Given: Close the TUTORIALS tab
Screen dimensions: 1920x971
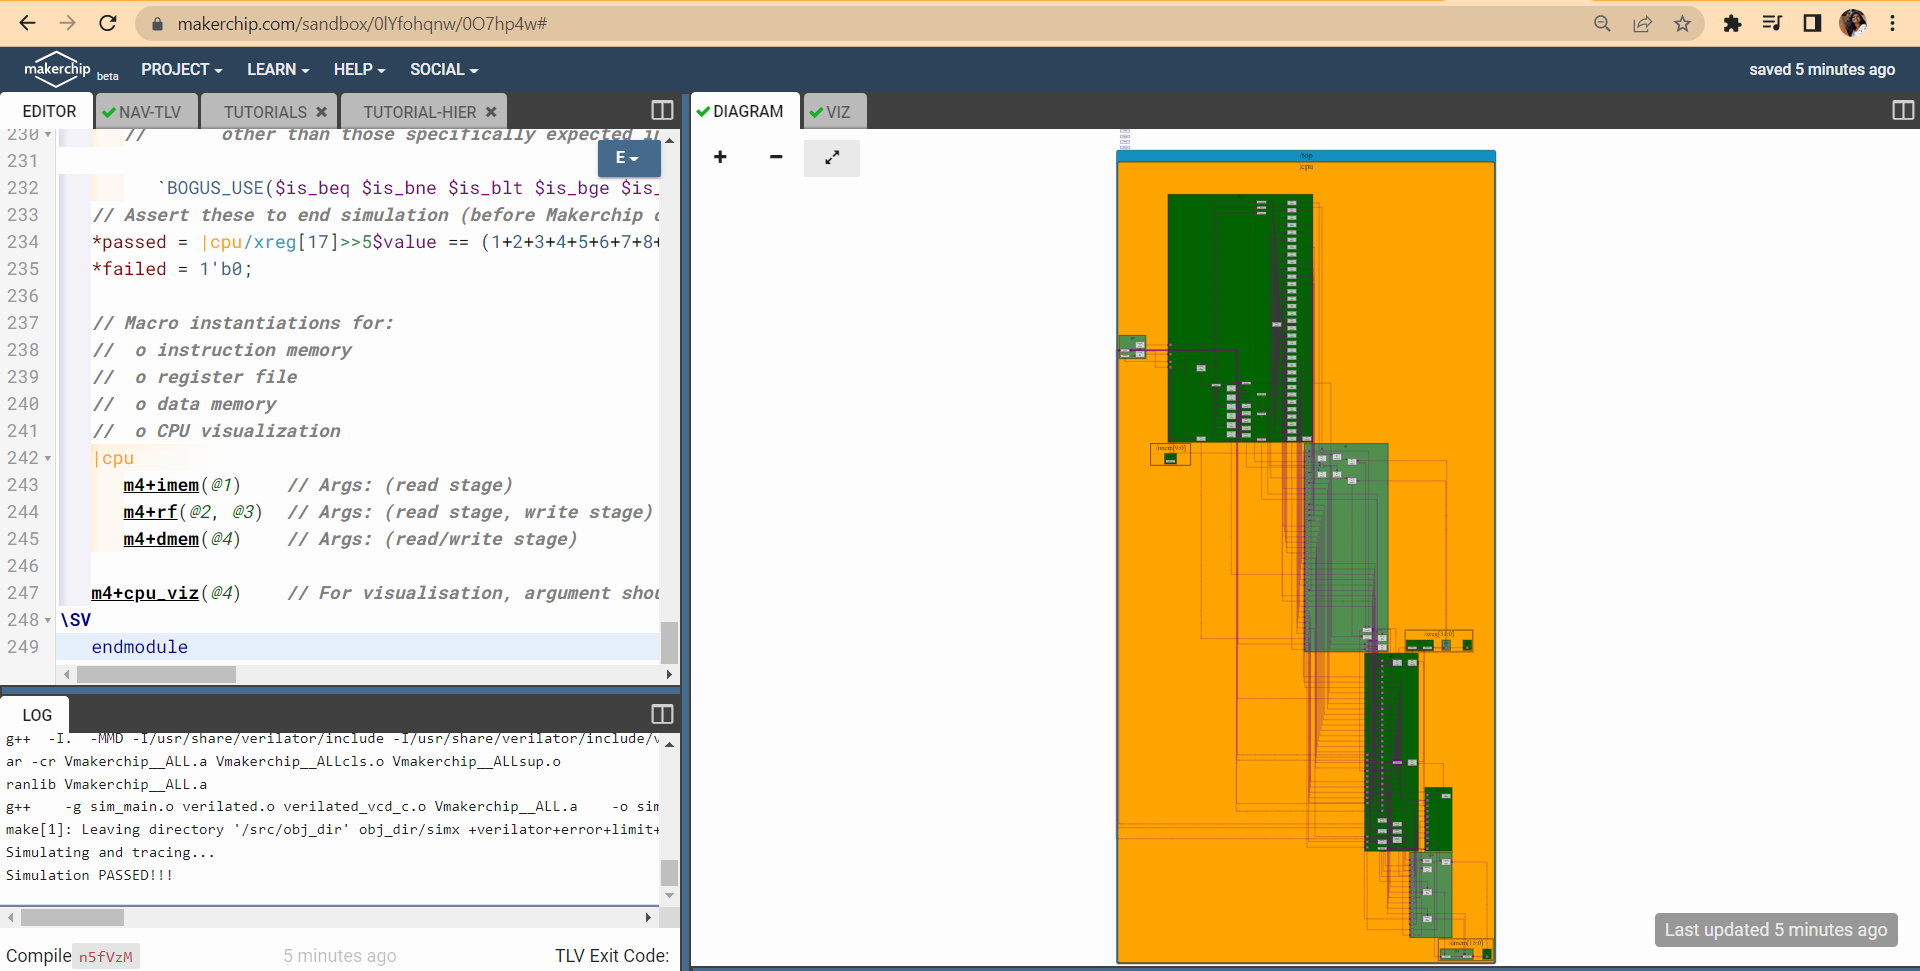Looking at the screenshot, I should click(x=322, y=111).
